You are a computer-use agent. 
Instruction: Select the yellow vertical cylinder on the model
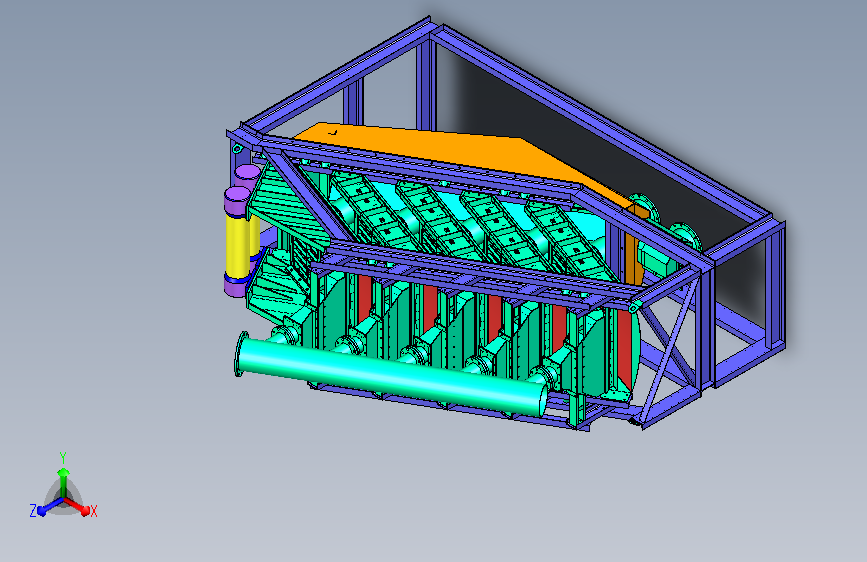[238, 246]
